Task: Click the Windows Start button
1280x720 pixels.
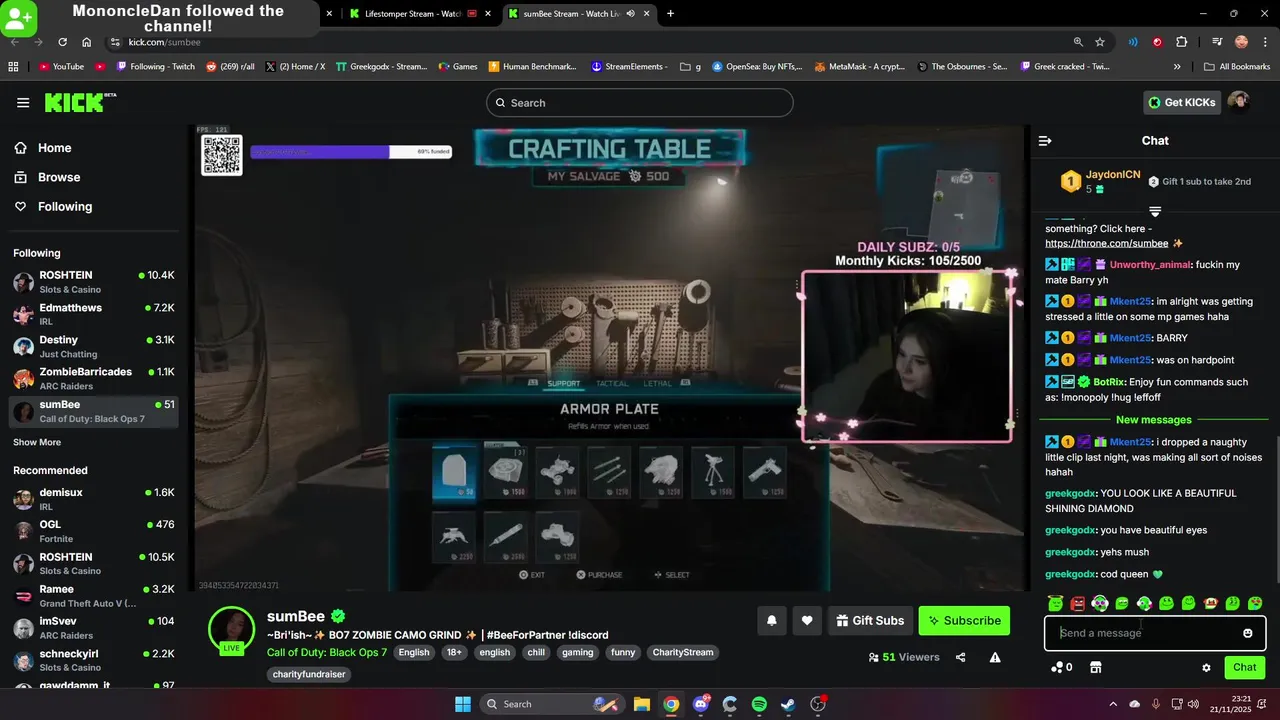Action: pyautogui.click(x=463, y=704)
